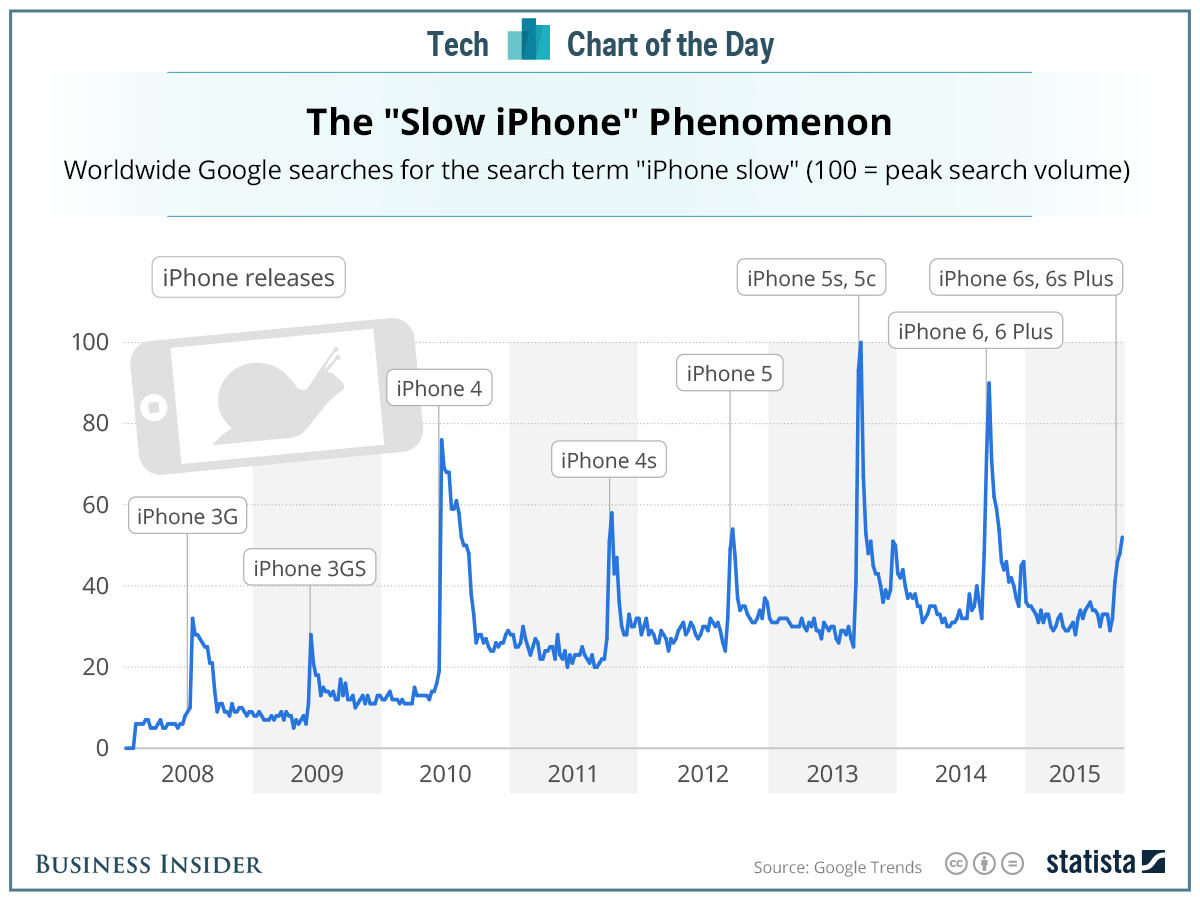This screenshot has width=1200, height=900.
Task: Click the attribution person icon
Action: (x=985, y=864)
